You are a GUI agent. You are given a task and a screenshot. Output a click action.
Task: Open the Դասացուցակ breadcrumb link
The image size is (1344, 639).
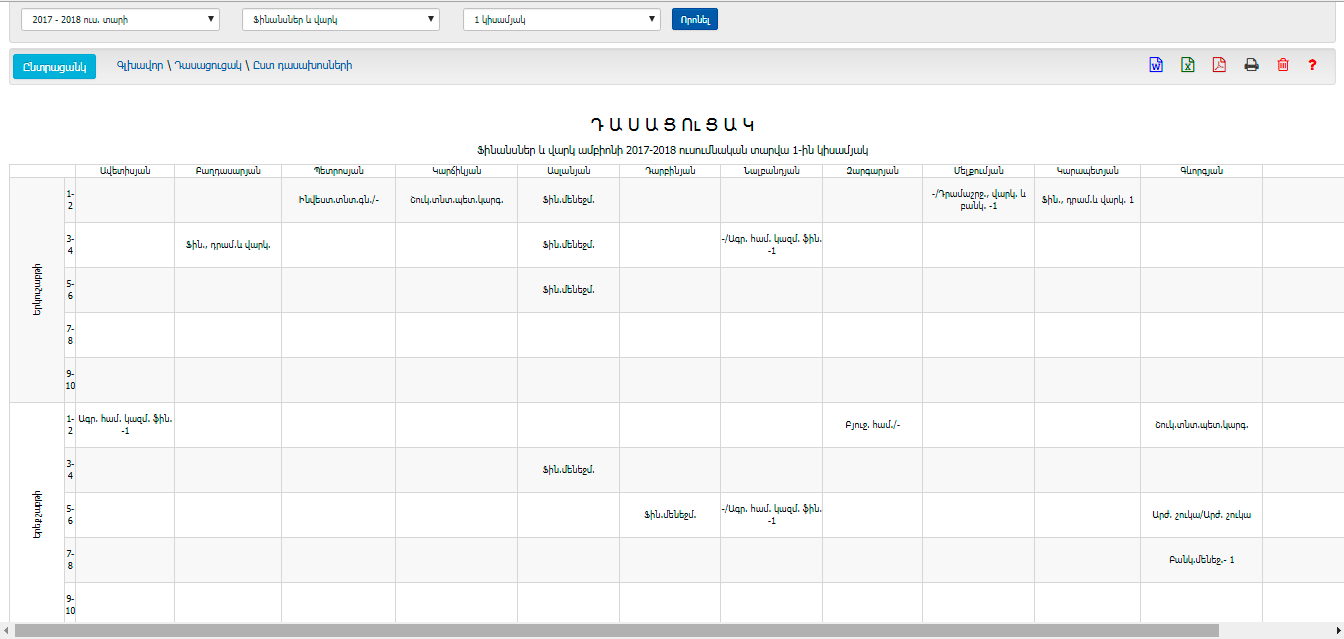208,66
